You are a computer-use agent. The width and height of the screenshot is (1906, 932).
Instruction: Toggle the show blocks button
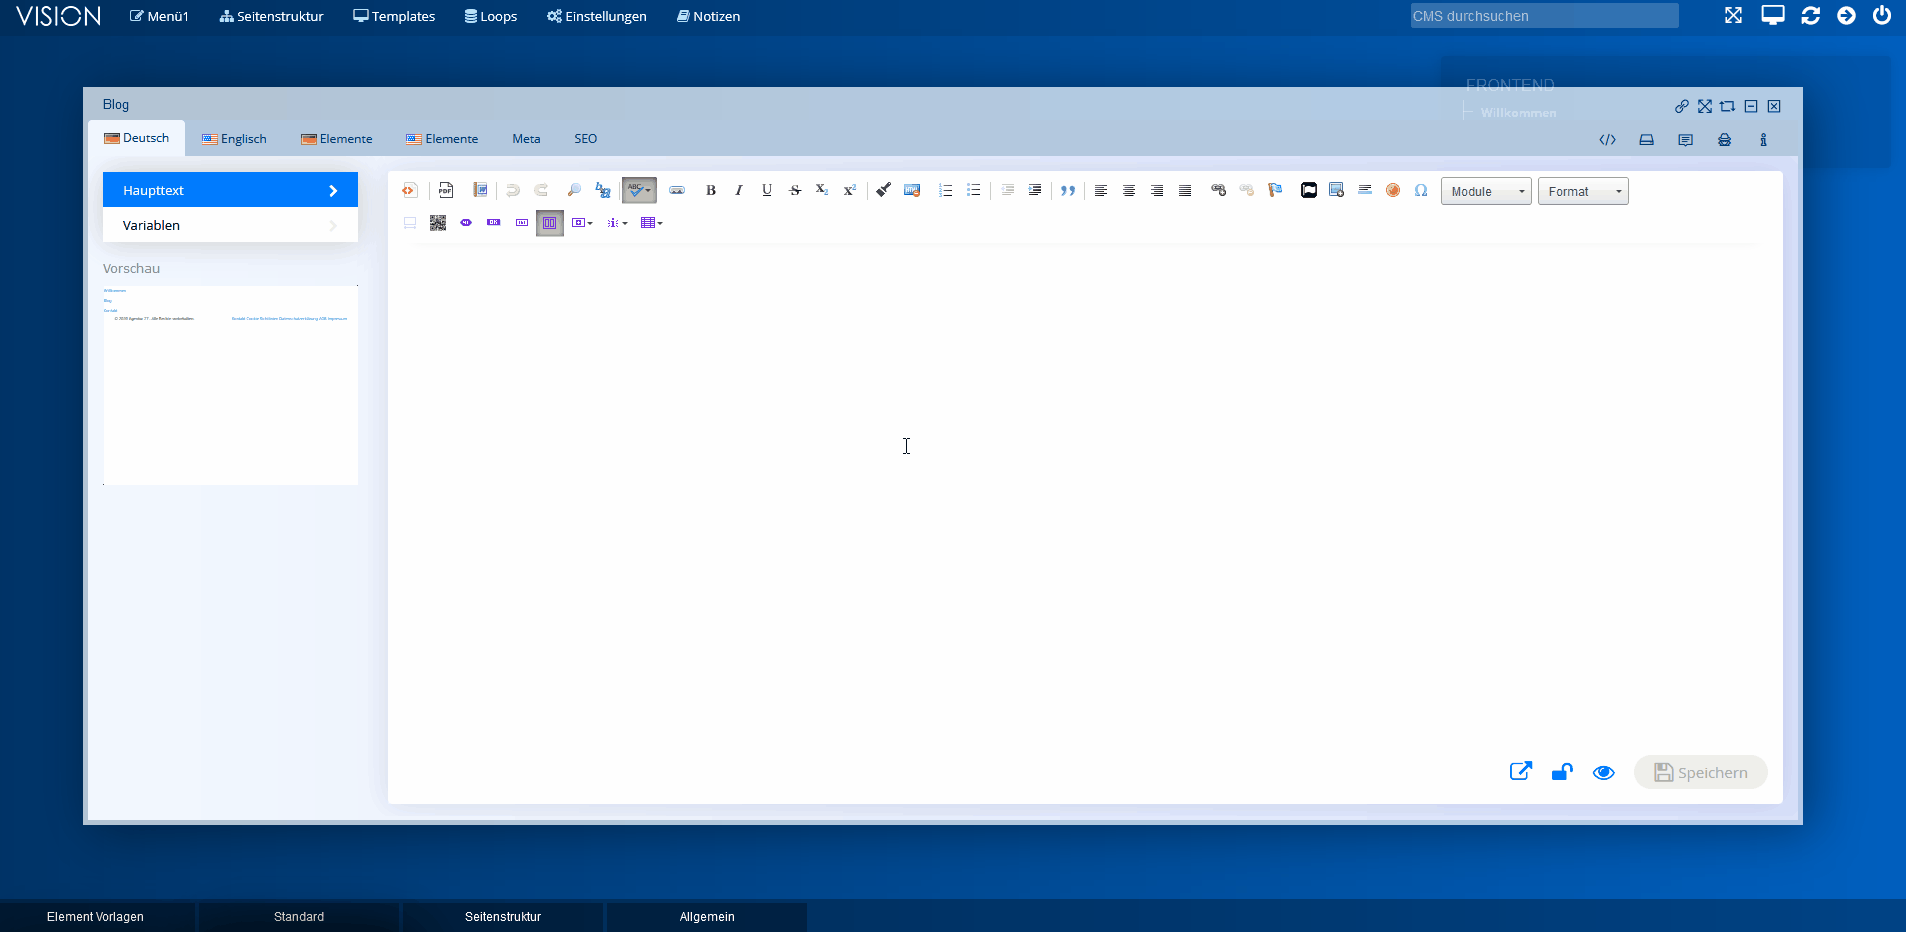click(x=550, y=223)
